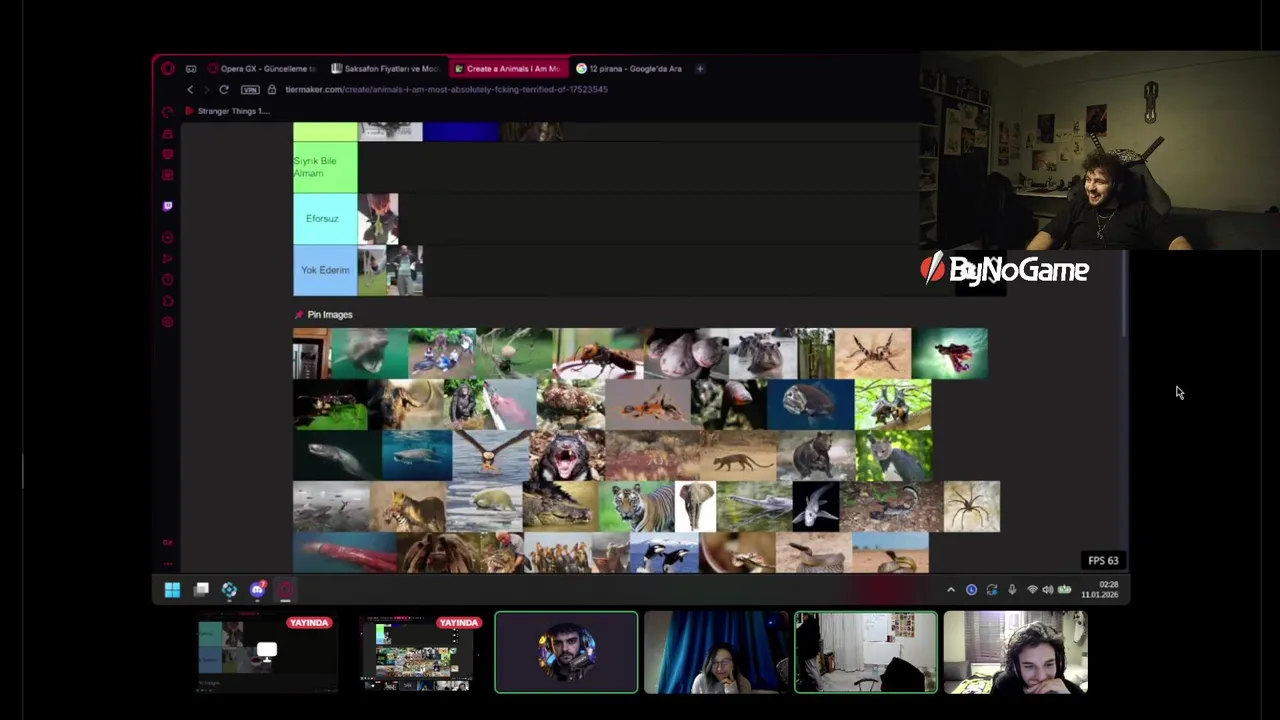Select the Eforsuz tier label

pos(325,219)
